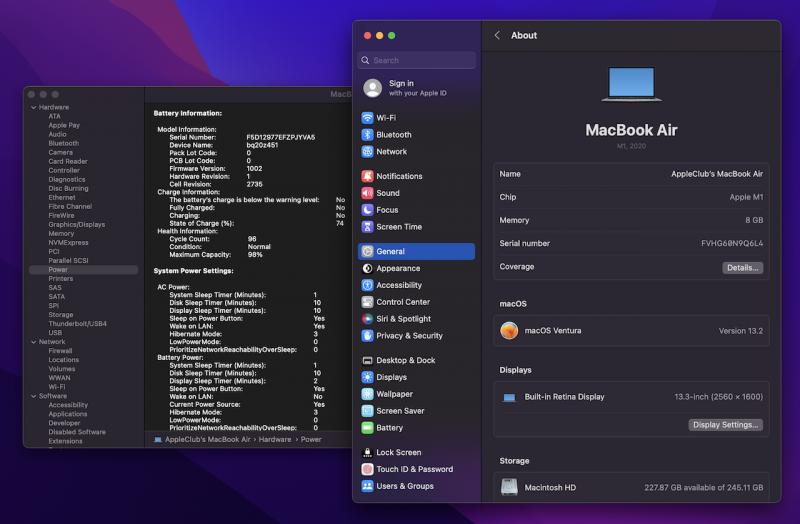
Task: Select Camera in System Information sidebar
Action: tap(61, 152)
